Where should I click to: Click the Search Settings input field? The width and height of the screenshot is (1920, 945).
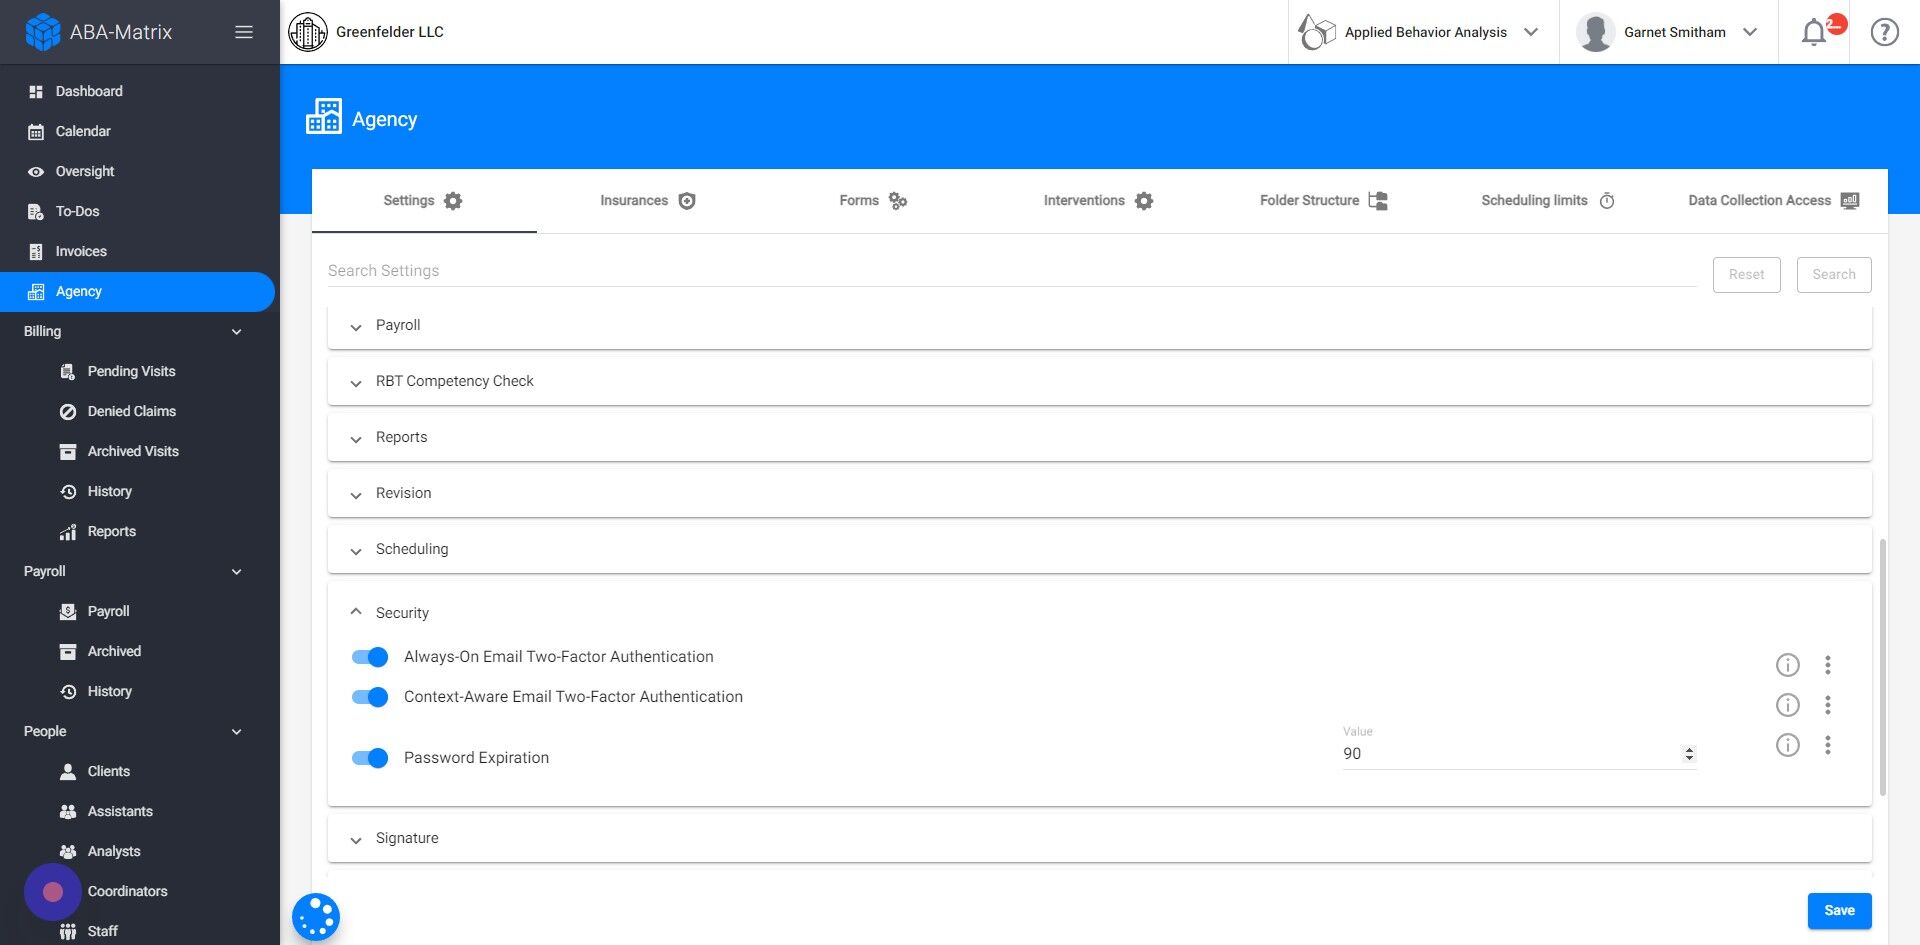(1012, 271)
